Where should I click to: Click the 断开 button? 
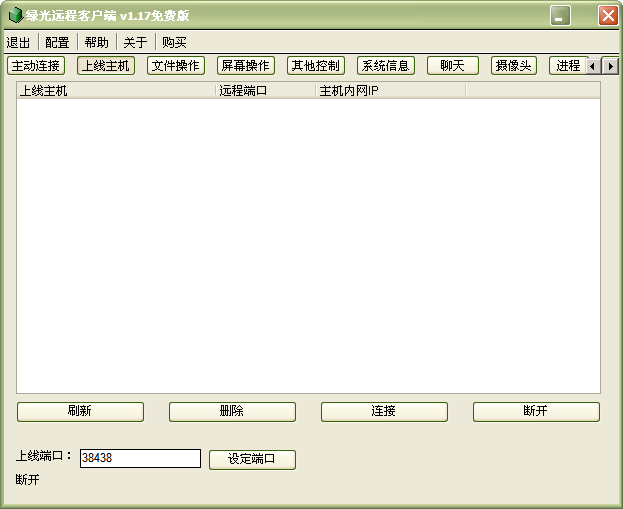pyautogui.click(x=536, y=411)
